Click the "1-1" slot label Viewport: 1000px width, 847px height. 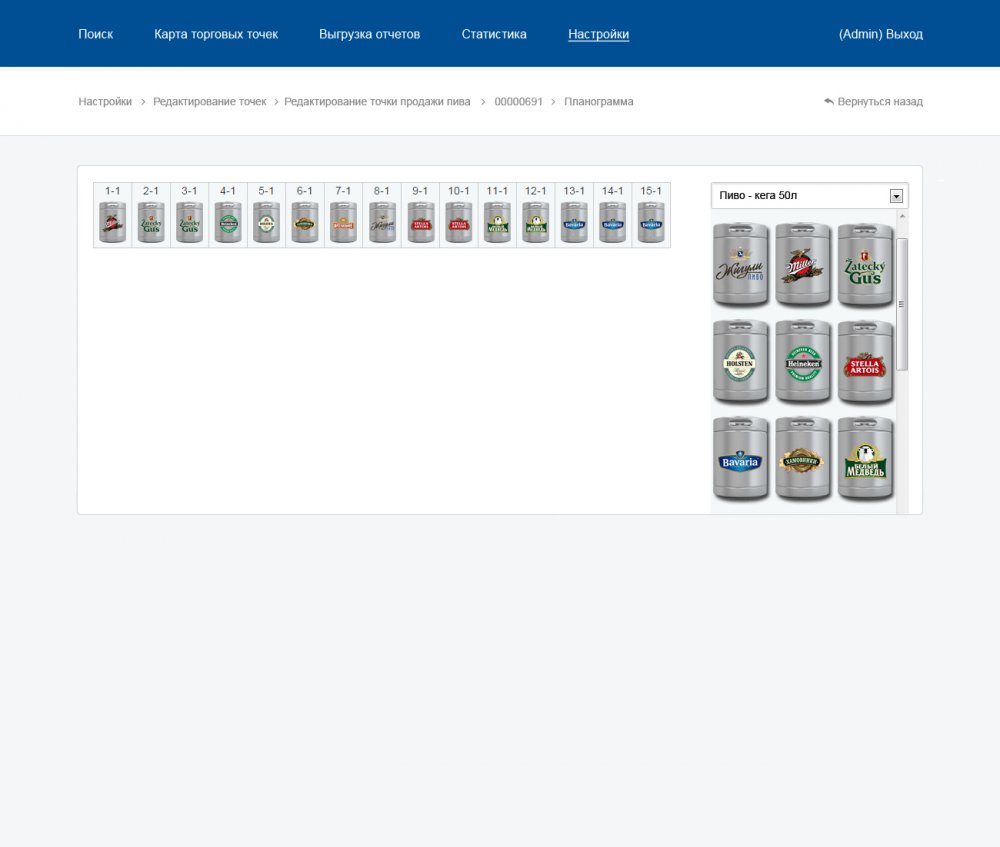coord(113,191)
